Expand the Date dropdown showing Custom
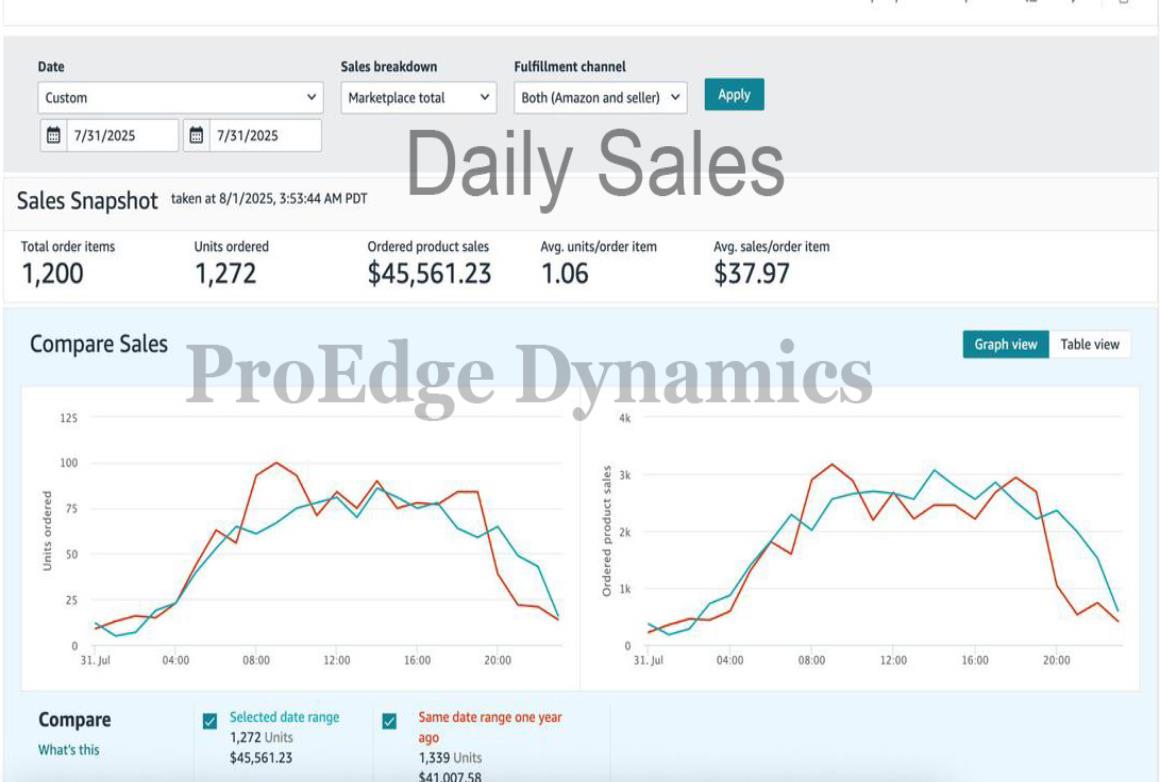1160x782 pixels. [x=181, y=98]
